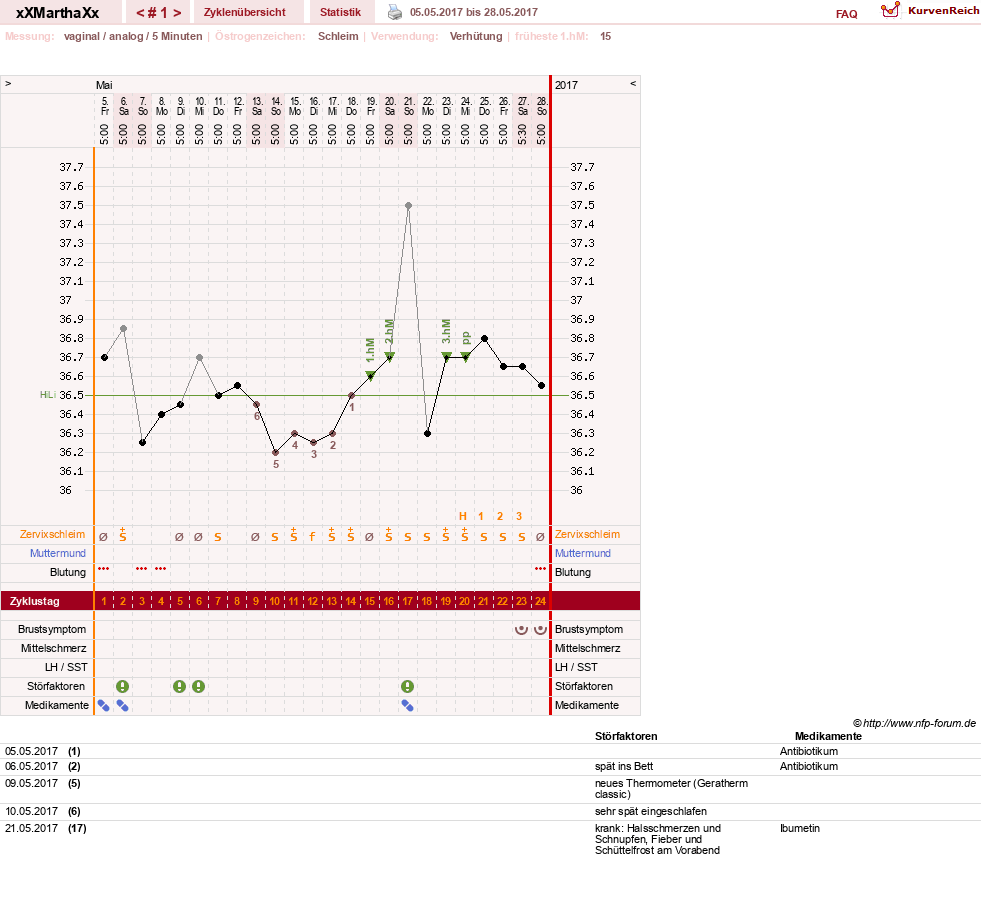This screenshot has height=897, width=981.
Task: Click the date range 05.05.2017 bis 28.05.2017
Action: pos(474,12)
